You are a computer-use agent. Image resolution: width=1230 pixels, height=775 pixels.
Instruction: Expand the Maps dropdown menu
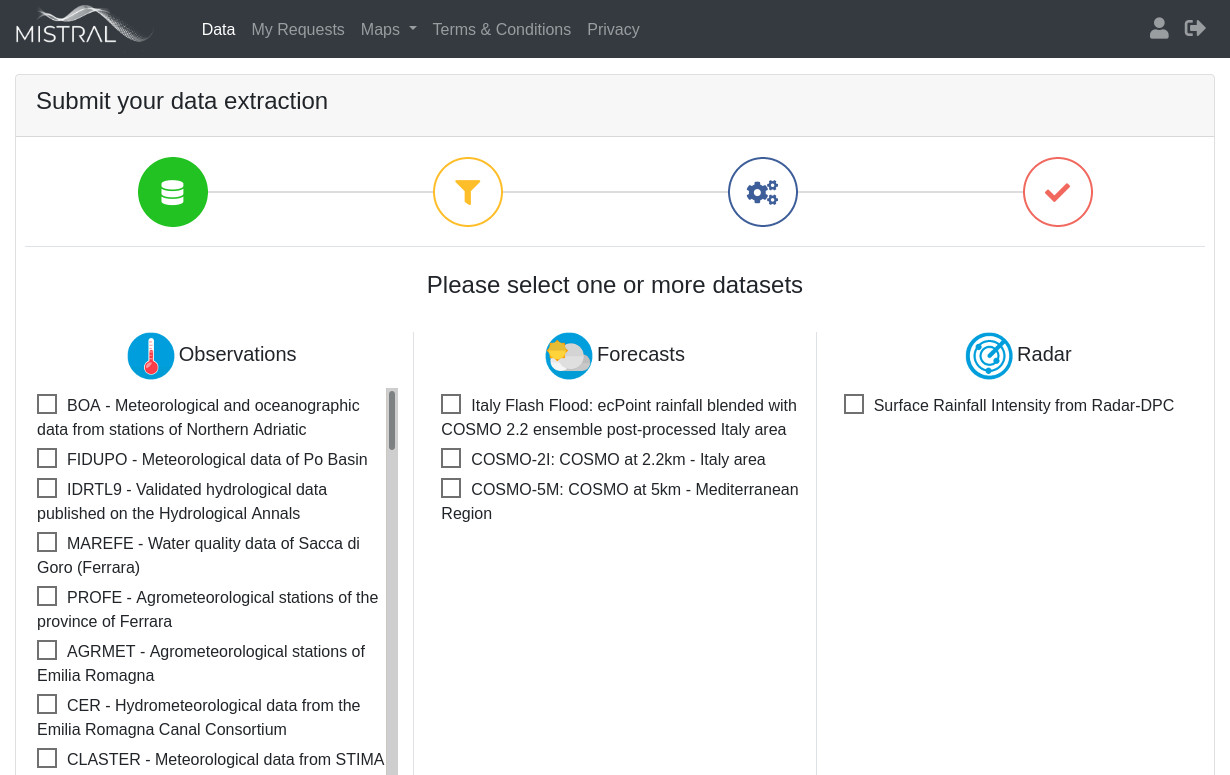388,30
